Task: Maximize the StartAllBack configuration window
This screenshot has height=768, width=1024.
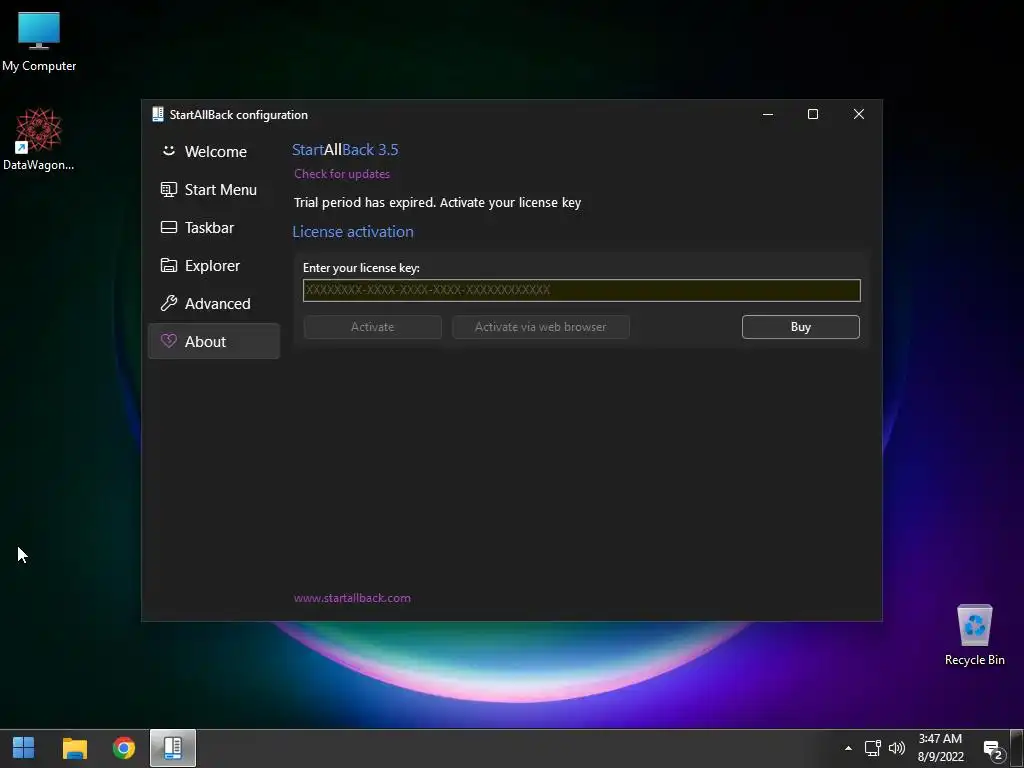Action: click(813, 114)
